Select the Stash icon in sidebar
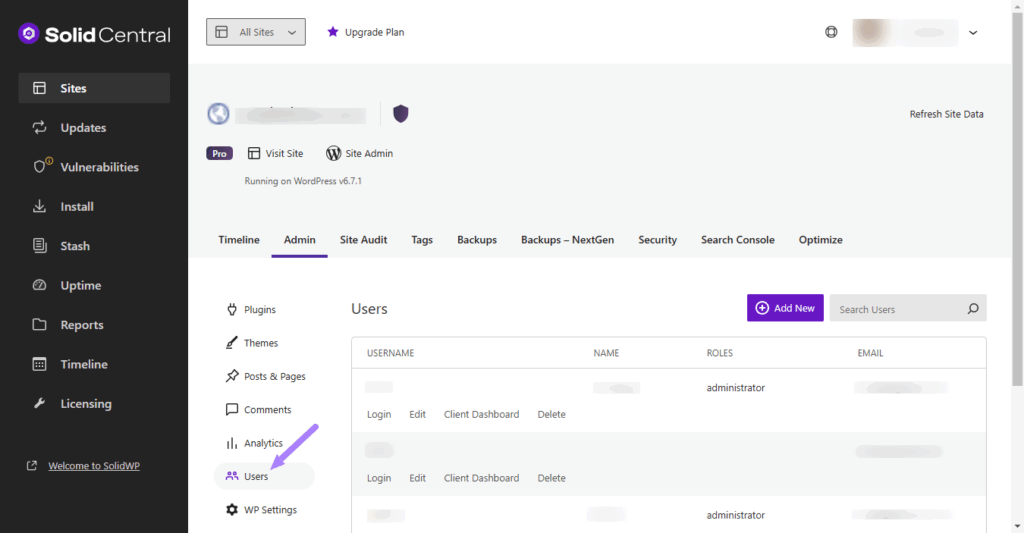This screenshot has width=1024, height=533. pos(40,246)
